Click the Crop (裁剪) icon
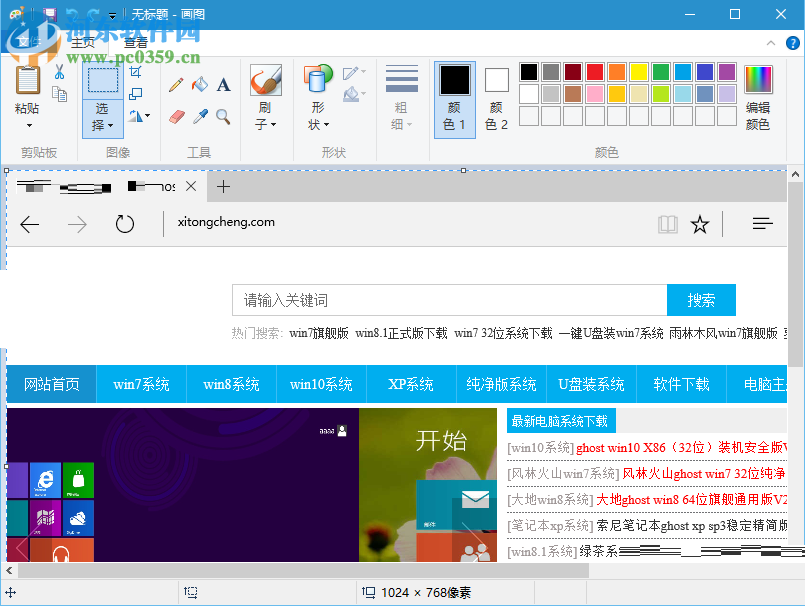Screen dimensions: 805x606 [135, 73]
